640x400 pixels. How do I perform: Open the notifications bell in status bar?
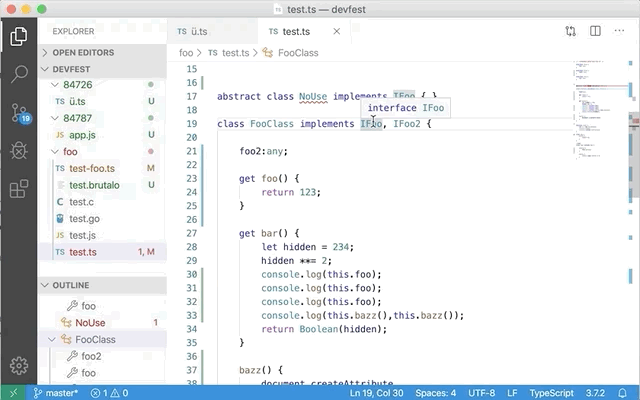click(x=622, y=393)
